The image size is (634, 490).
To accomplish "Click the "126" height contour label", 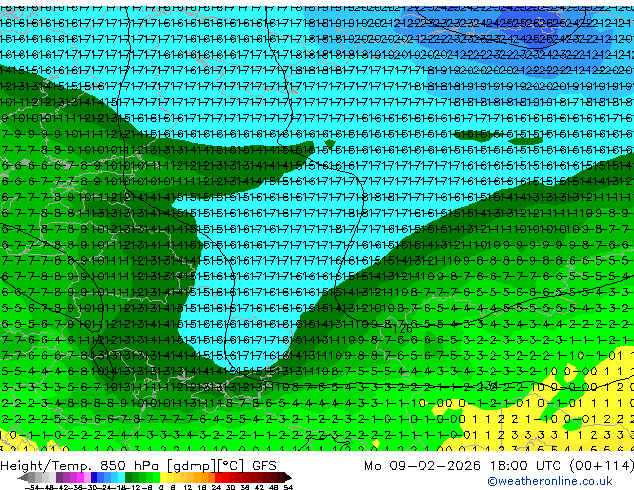I will click(402, 329).
